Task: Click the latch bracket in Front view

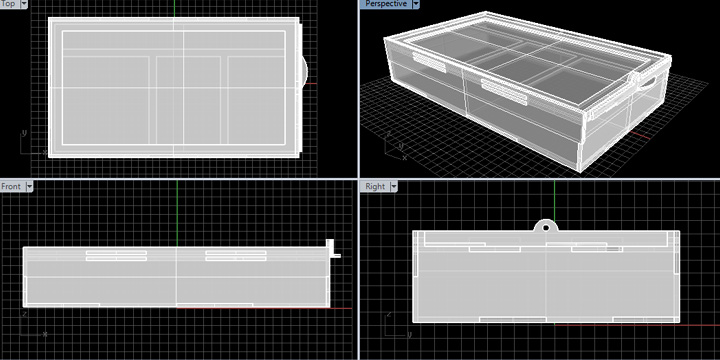Action: coord(333,248)
